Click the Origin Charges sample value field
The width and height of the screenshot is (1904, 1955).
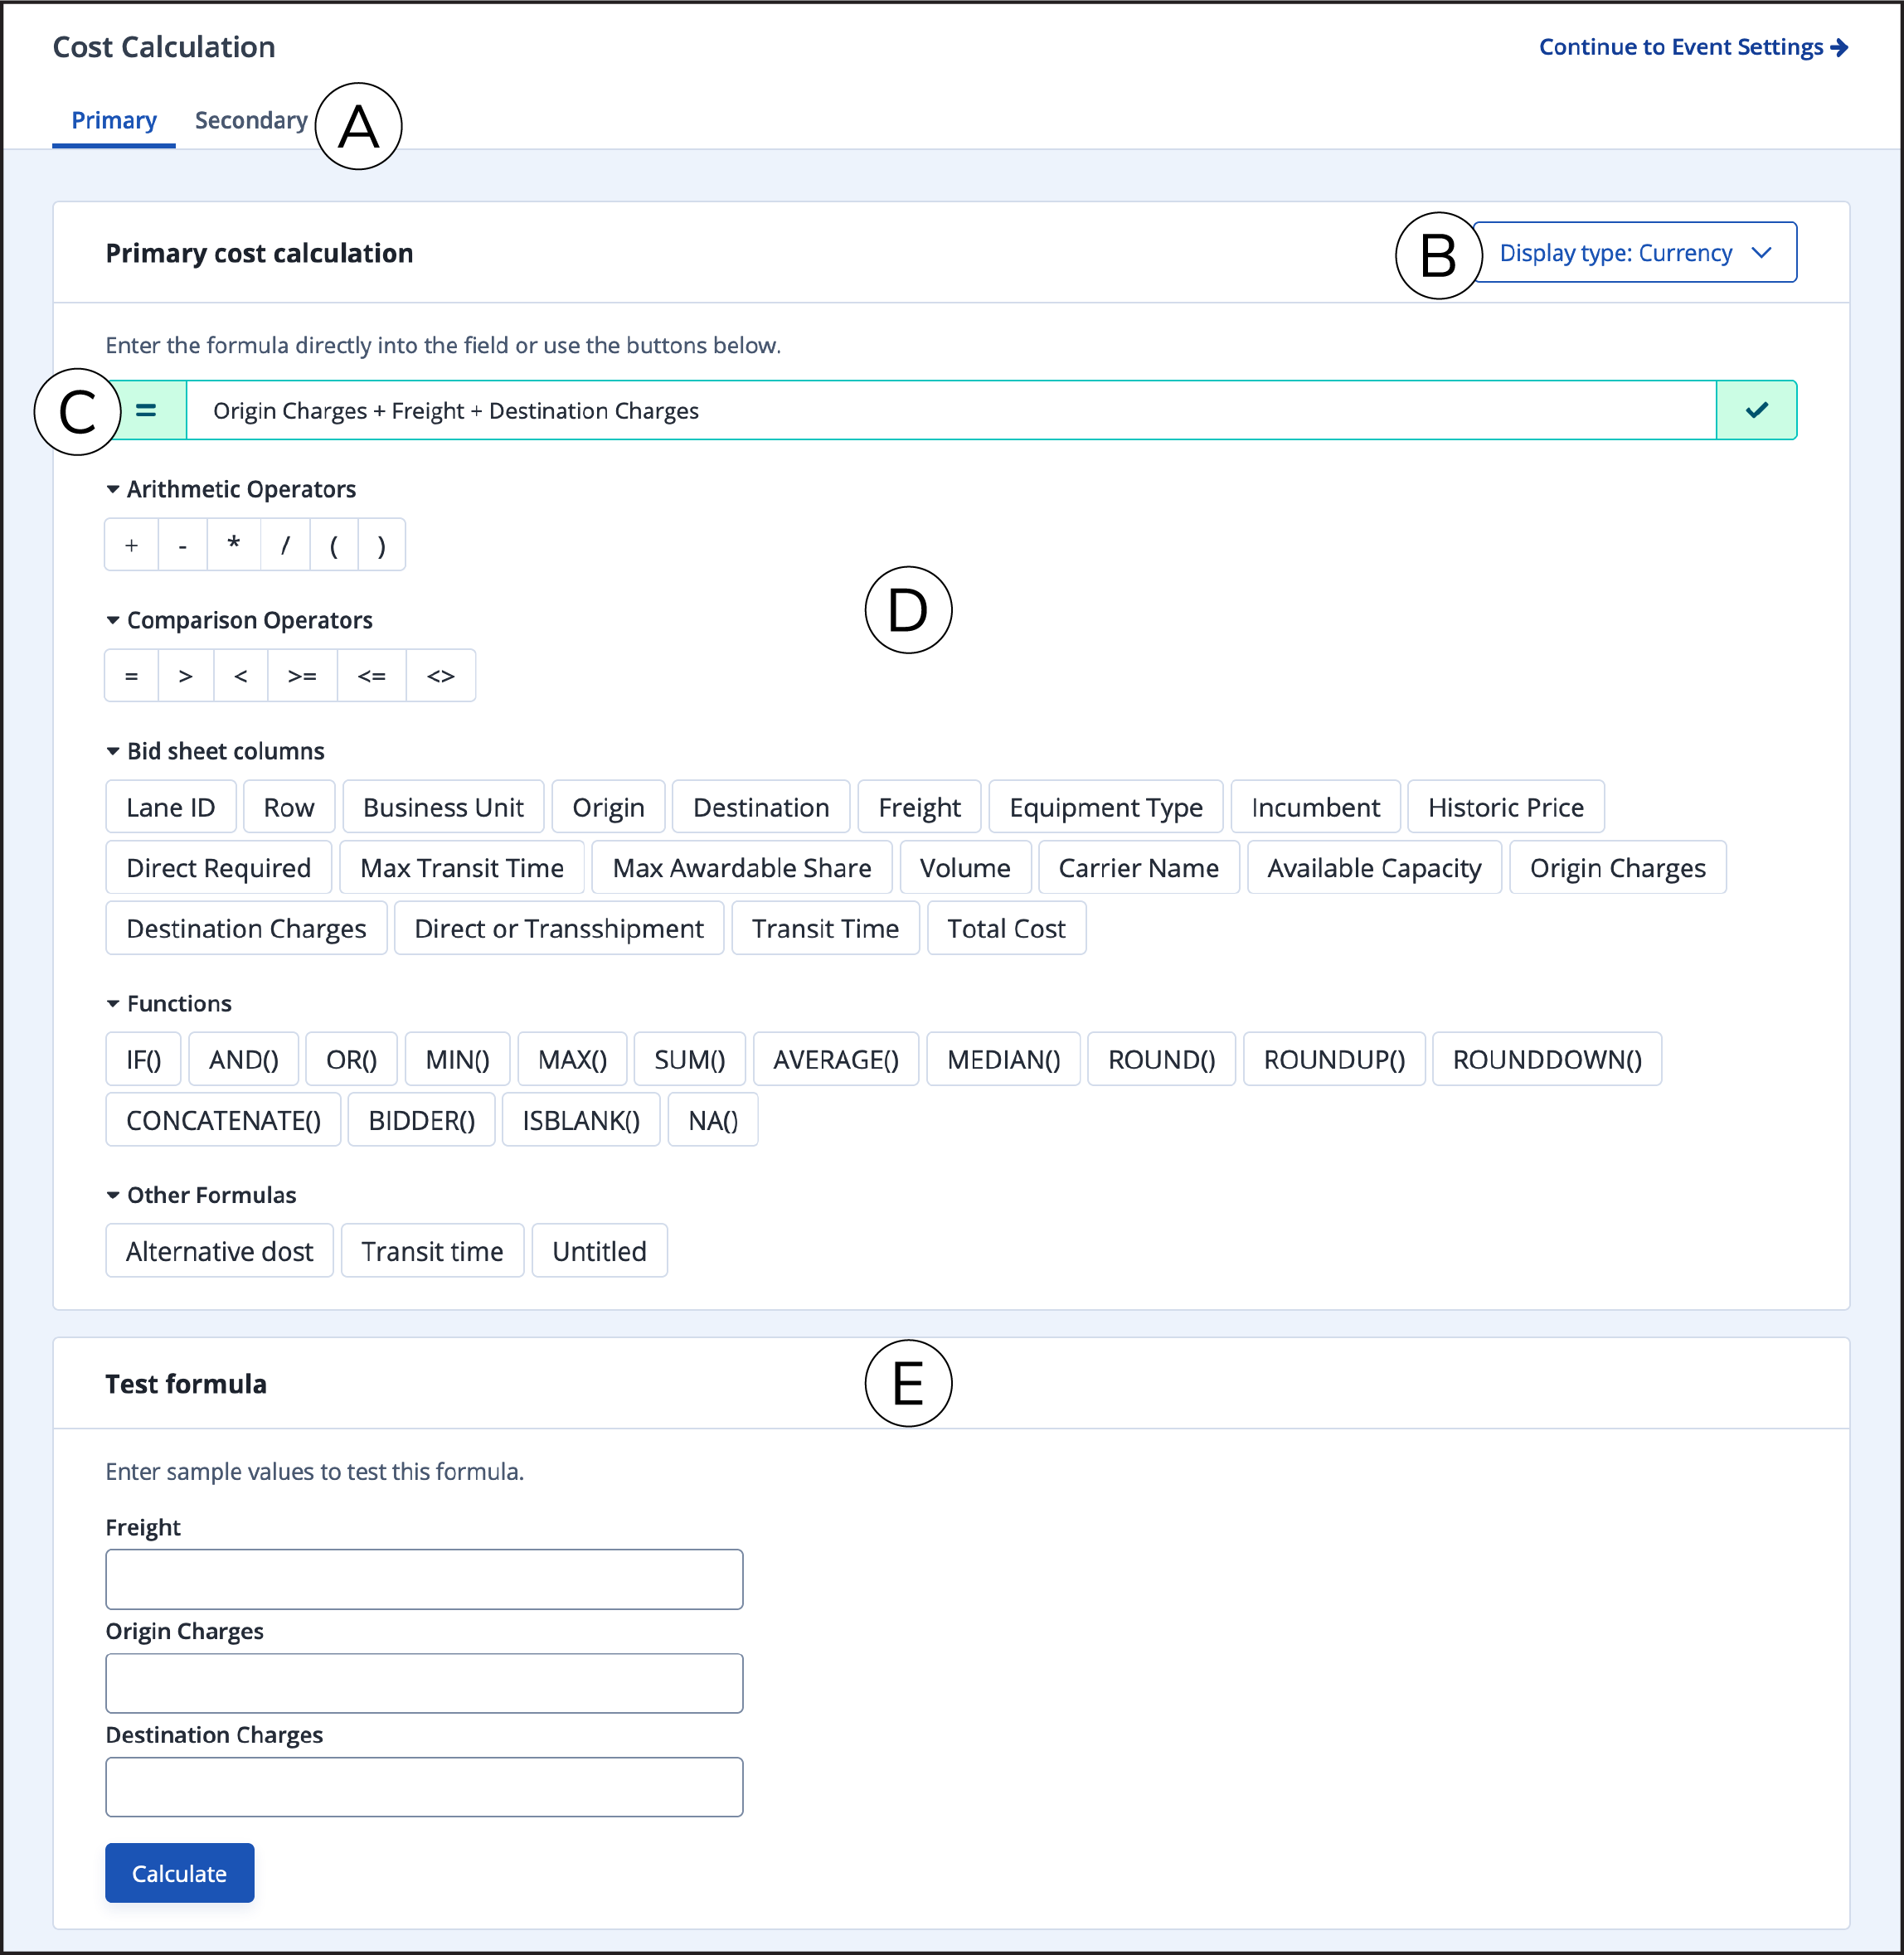[x=424, y=1684]
